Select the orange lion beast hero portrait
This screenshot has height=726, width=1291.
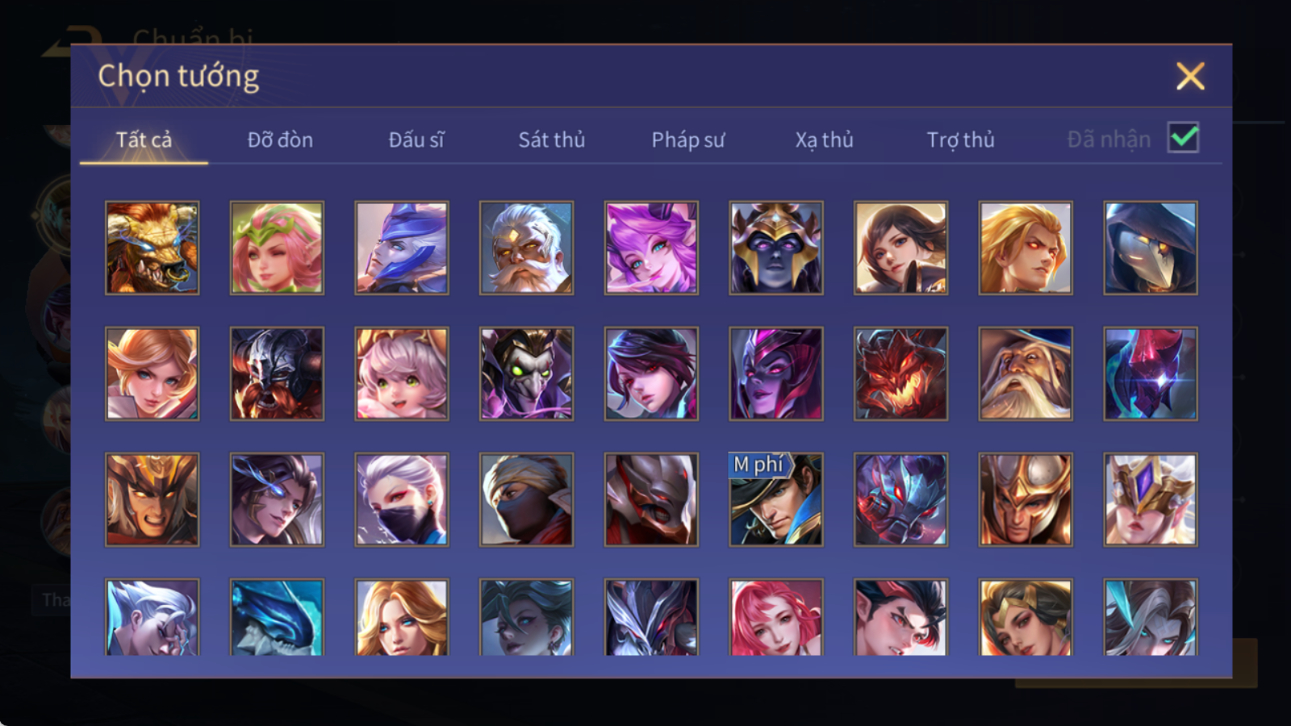coord(152,248)
